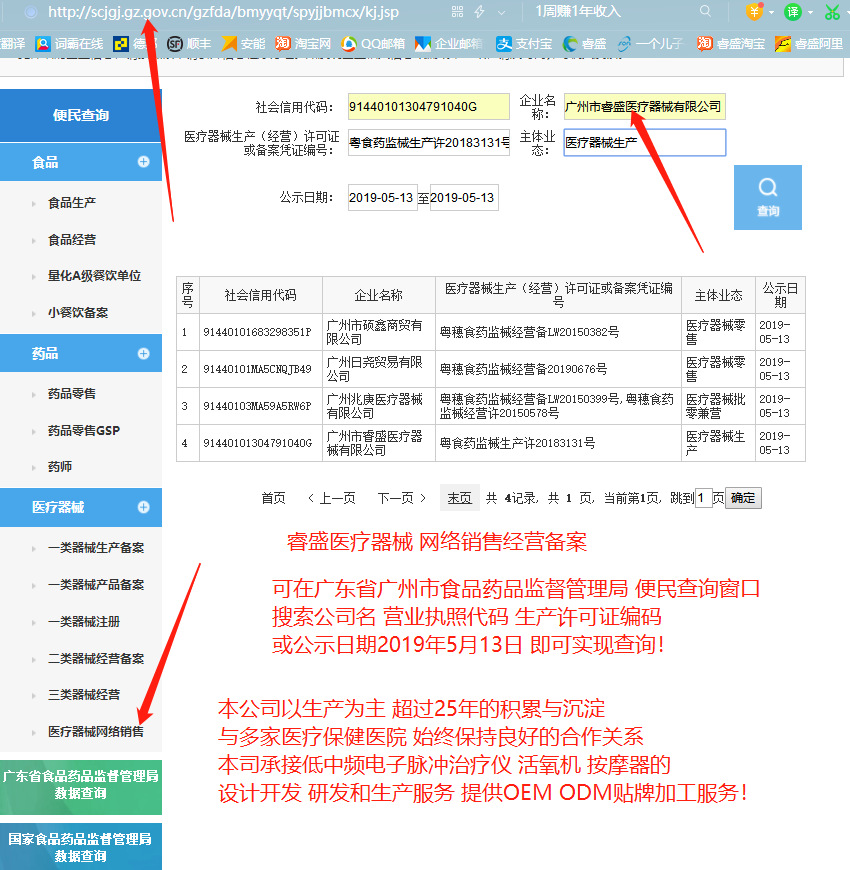
Task: Open 一类器械注册 in the sidebar
Action: (x=84, y=621)
